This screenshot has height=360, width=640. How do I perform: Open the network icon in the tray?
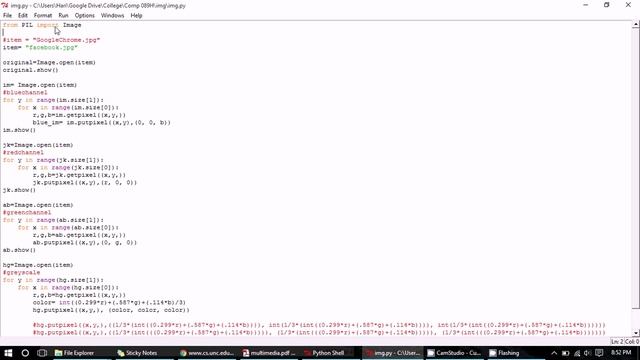click(x=577, y=353)
